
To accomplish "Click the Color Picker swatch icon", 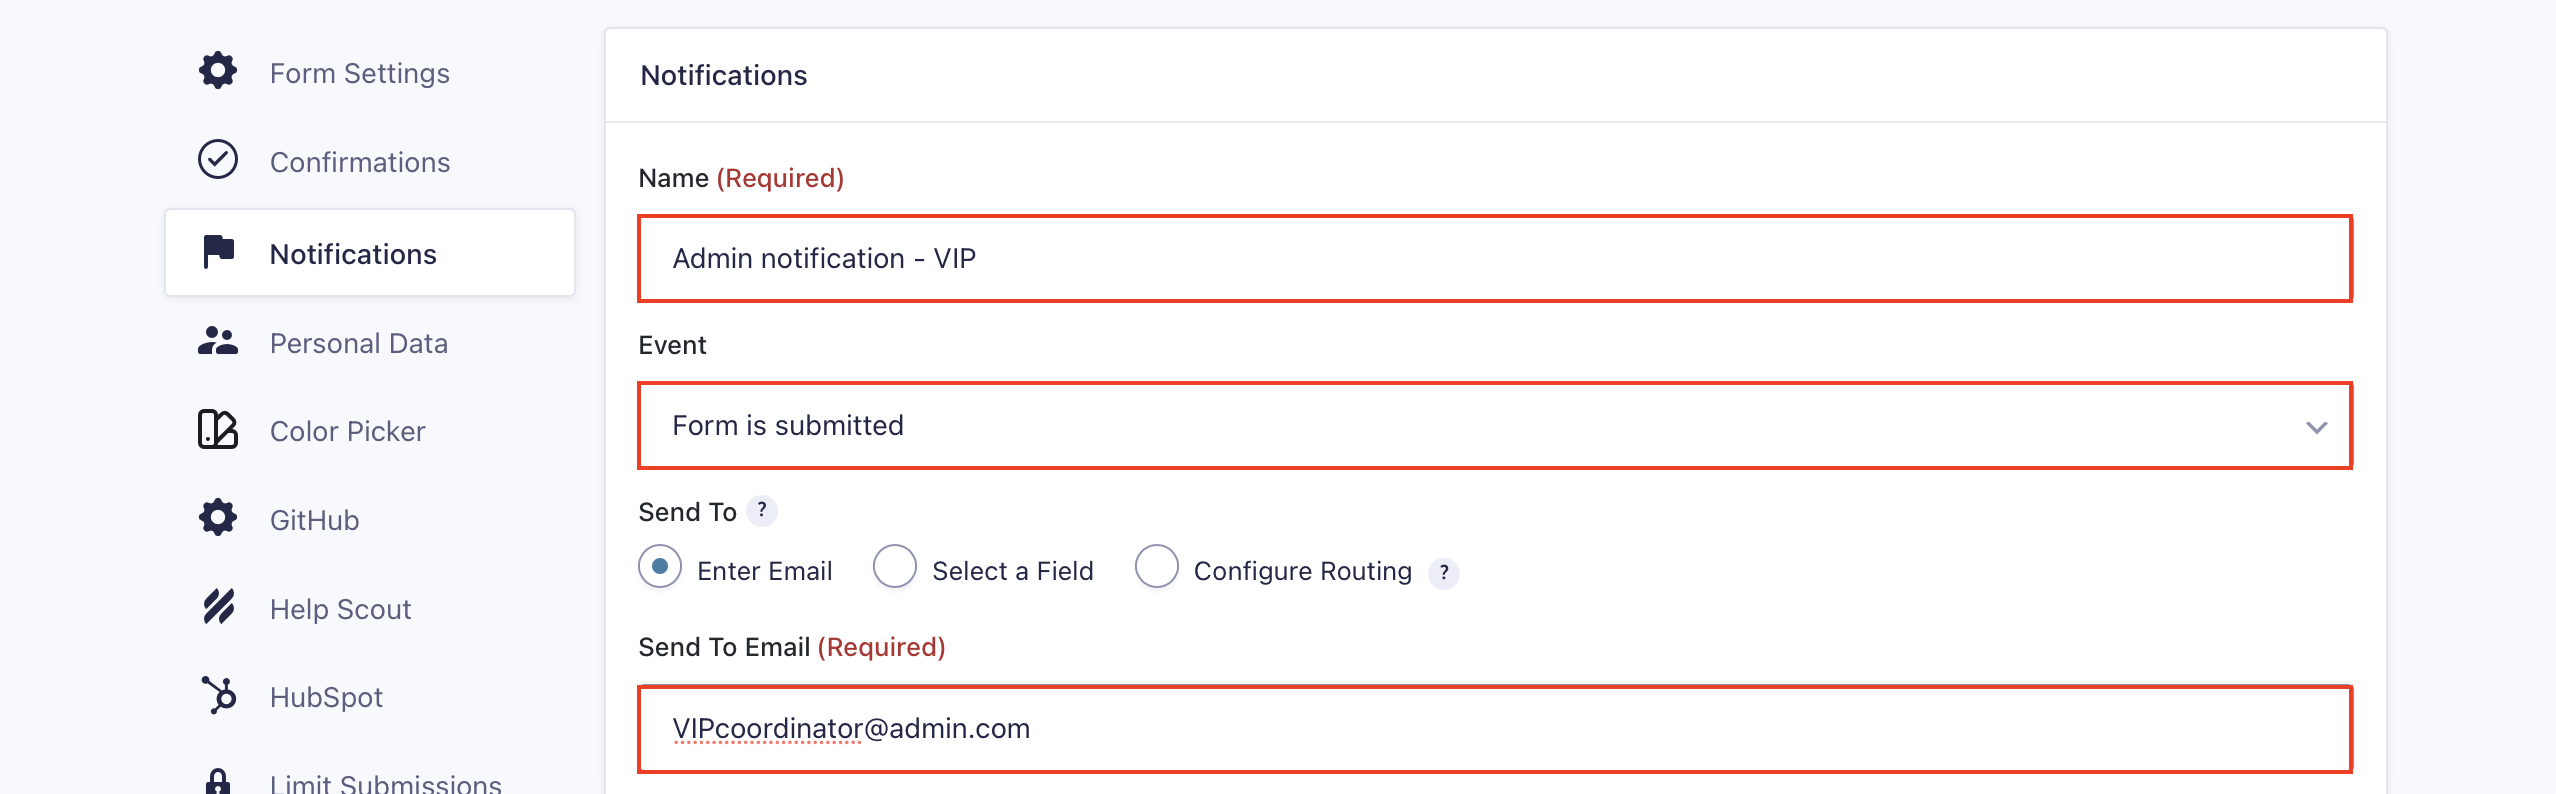I will pos(218,430).
